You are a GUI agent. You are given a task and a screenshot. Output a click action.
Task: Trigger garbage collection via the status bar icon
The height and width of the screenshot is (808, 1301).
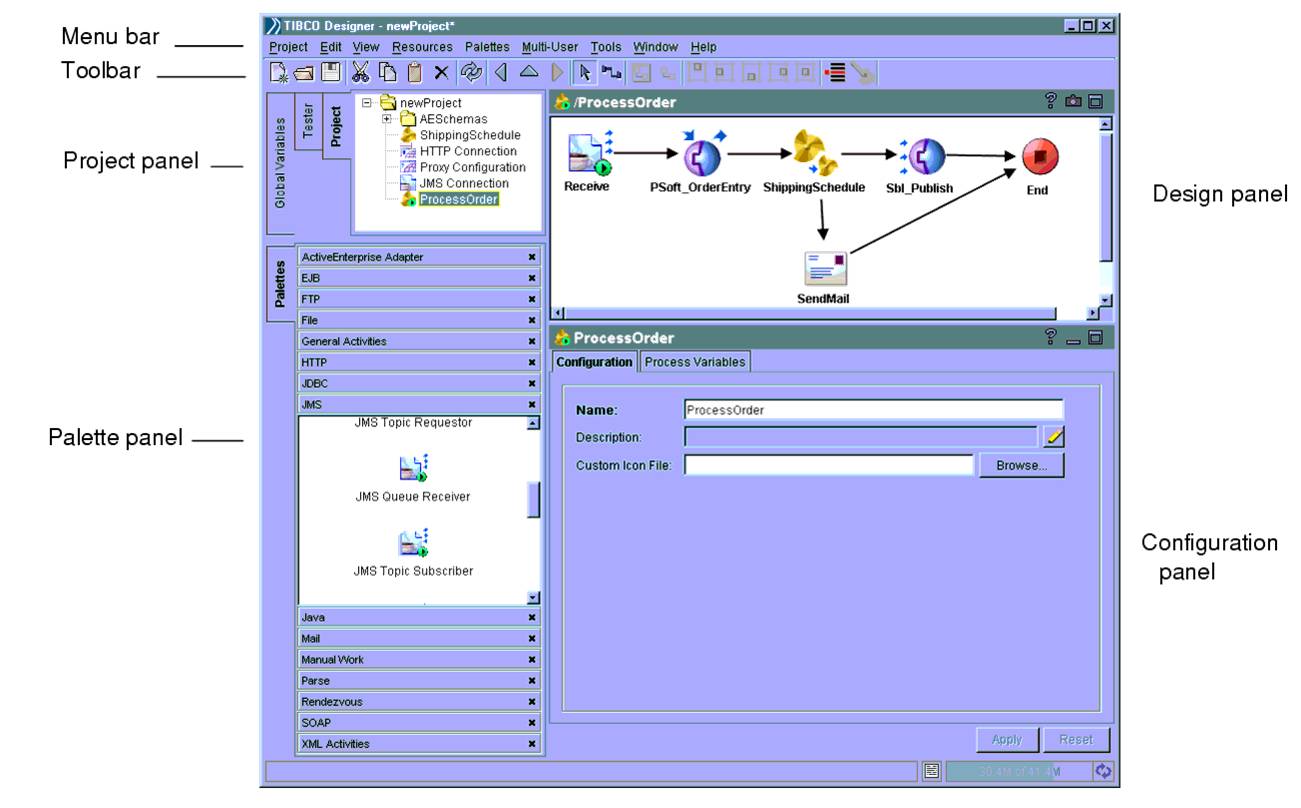pos(1103,771)
